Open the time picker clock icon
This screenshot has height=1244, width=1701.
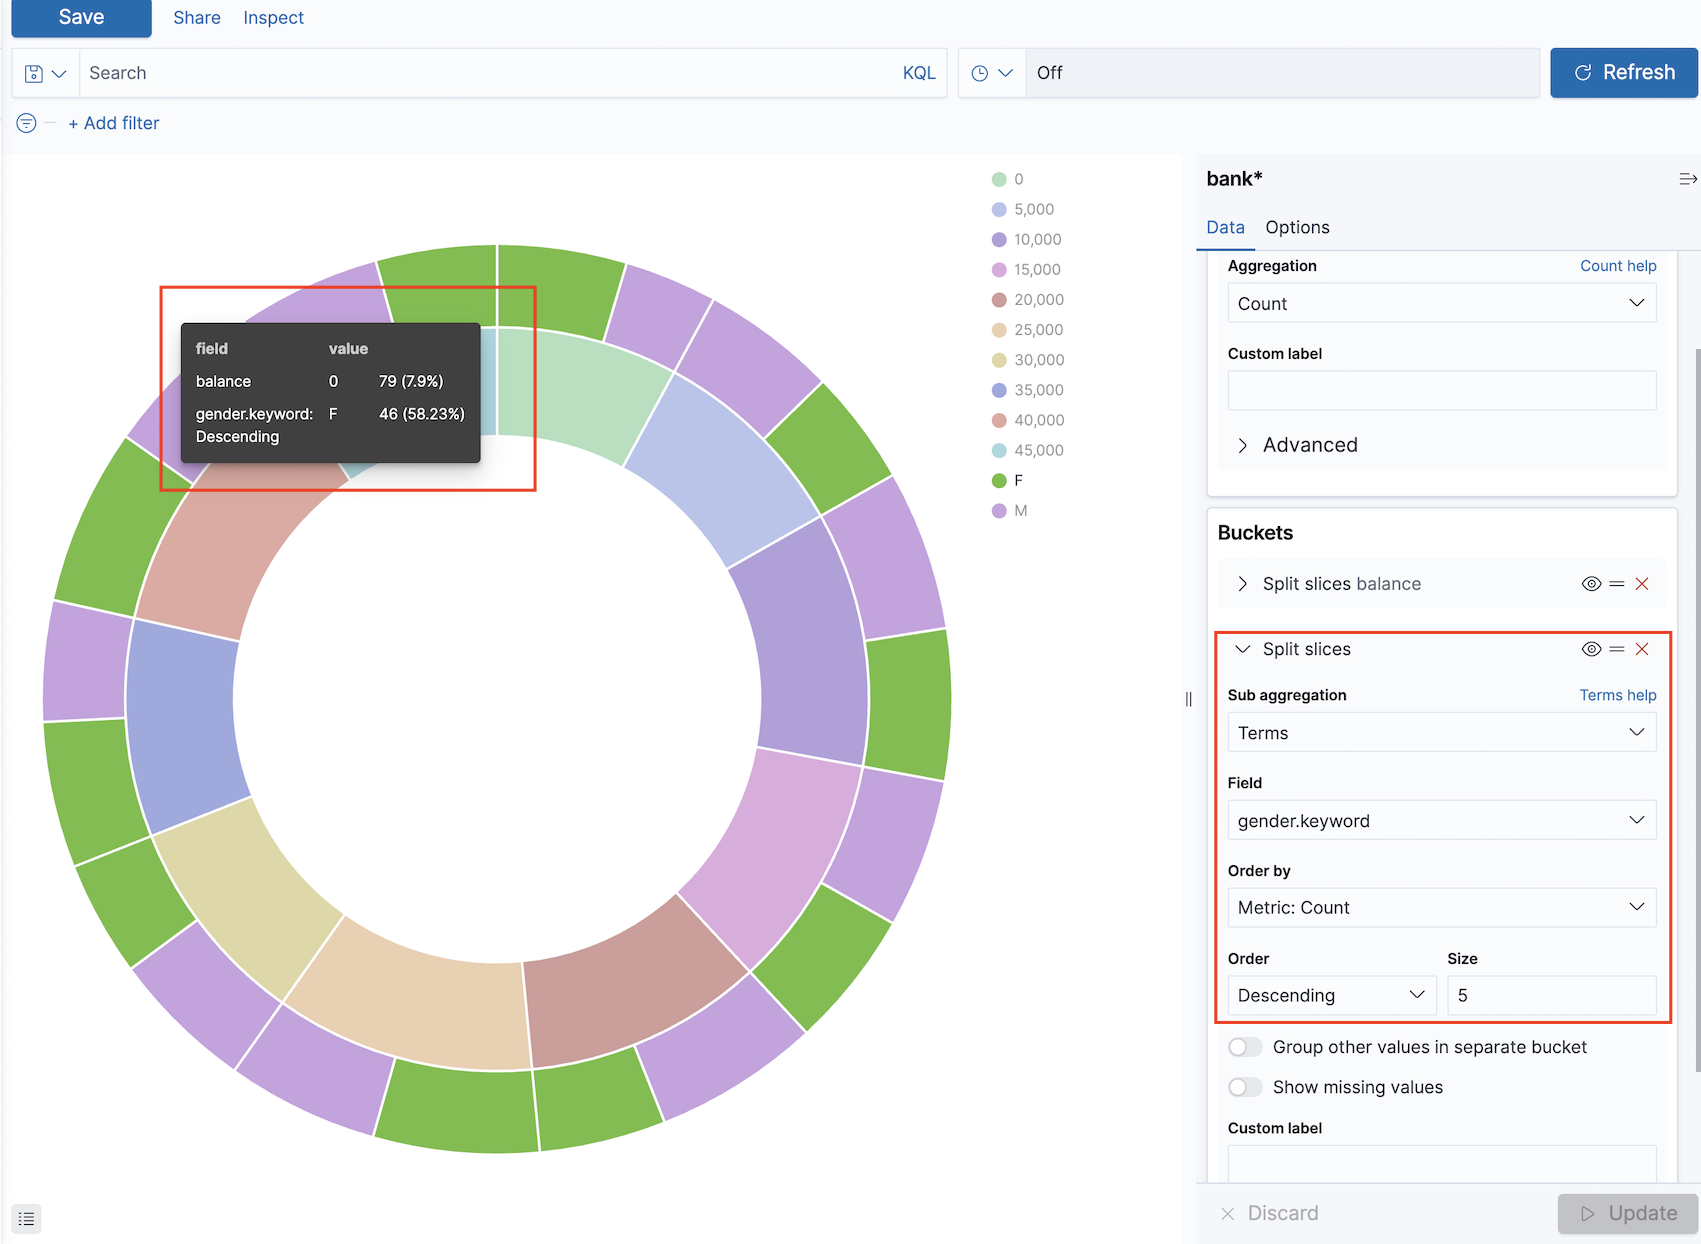(x=992, y=73)
